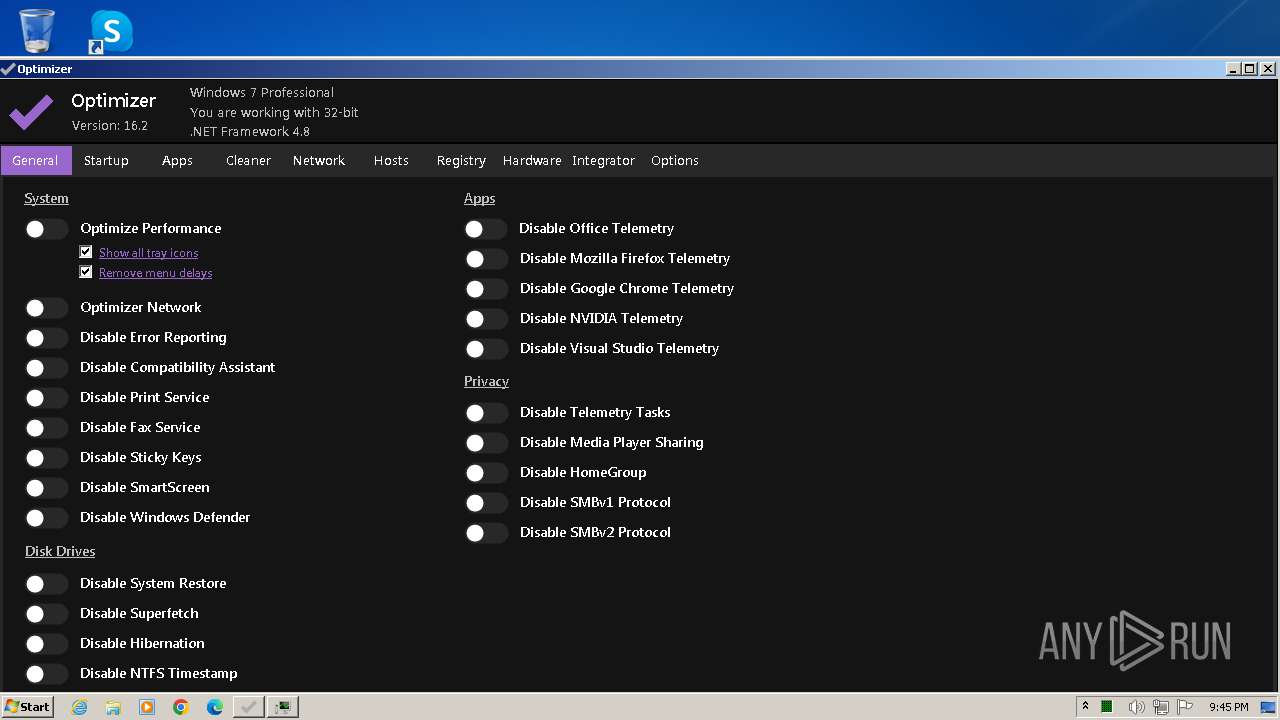This screenshot has height=720, width=1280.
Task: Open Google Chrome from taskbar
Action: (181, 707)
